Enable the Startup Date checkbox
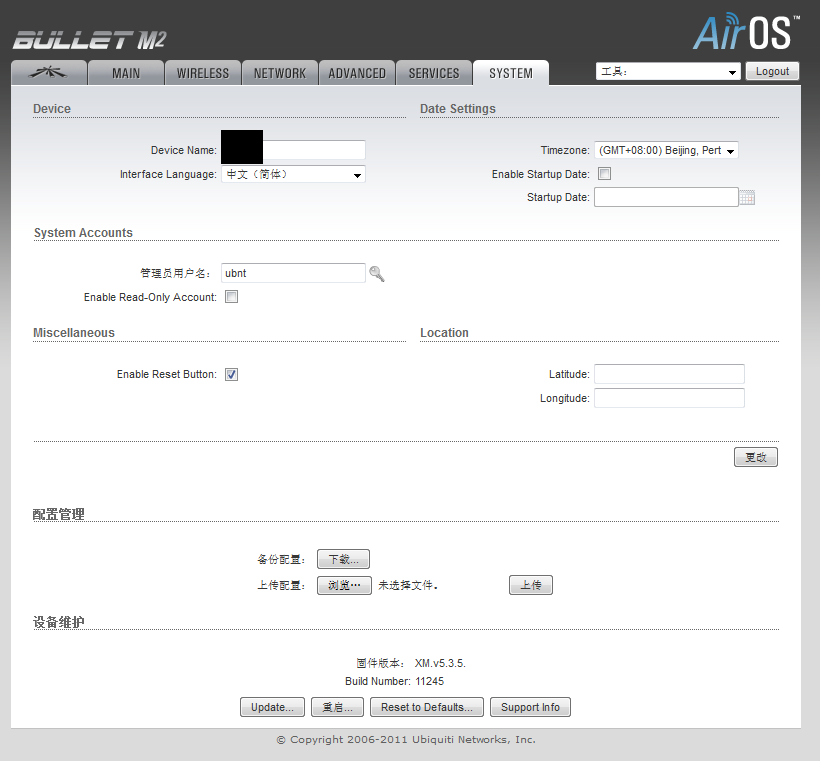 605,174
